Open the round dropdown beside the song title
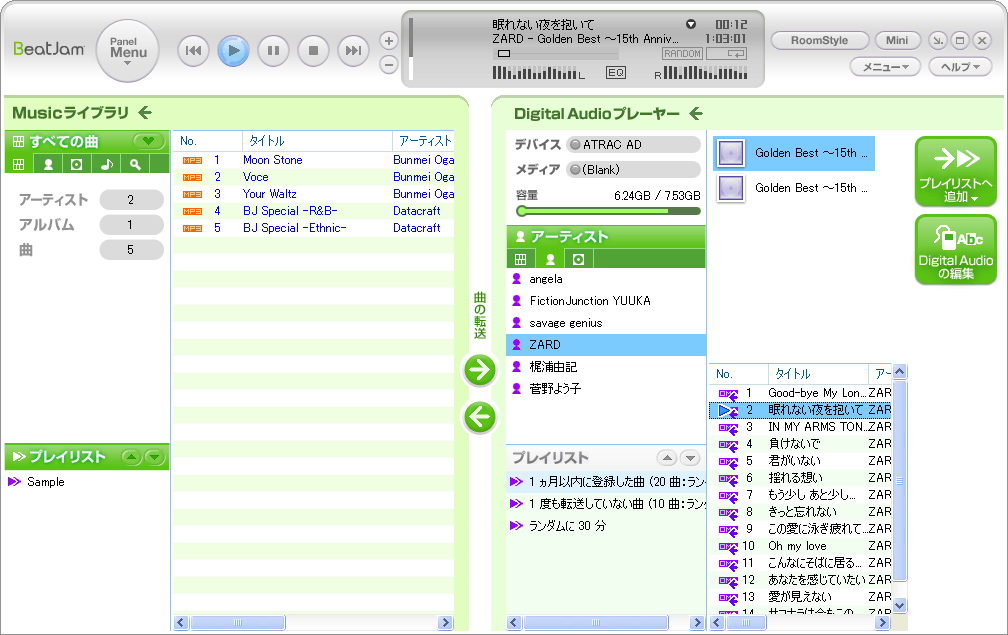This screenshot has width=1008, height=635. (x=691, y=24)
